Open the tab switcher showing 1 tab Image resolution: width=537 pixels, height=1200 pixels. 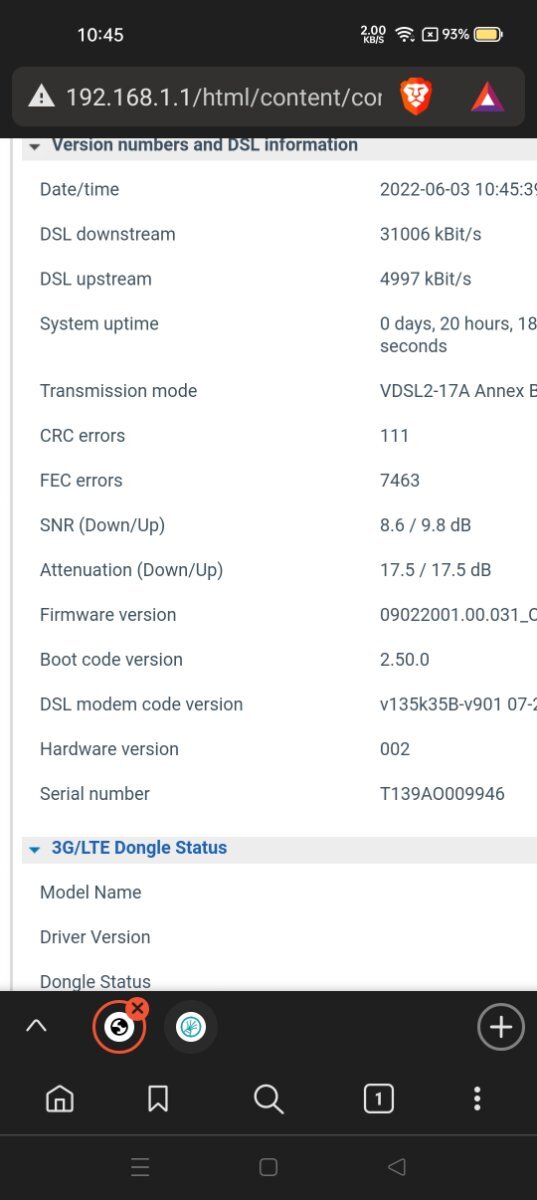pyautogui.click(x=378, y=1099)
